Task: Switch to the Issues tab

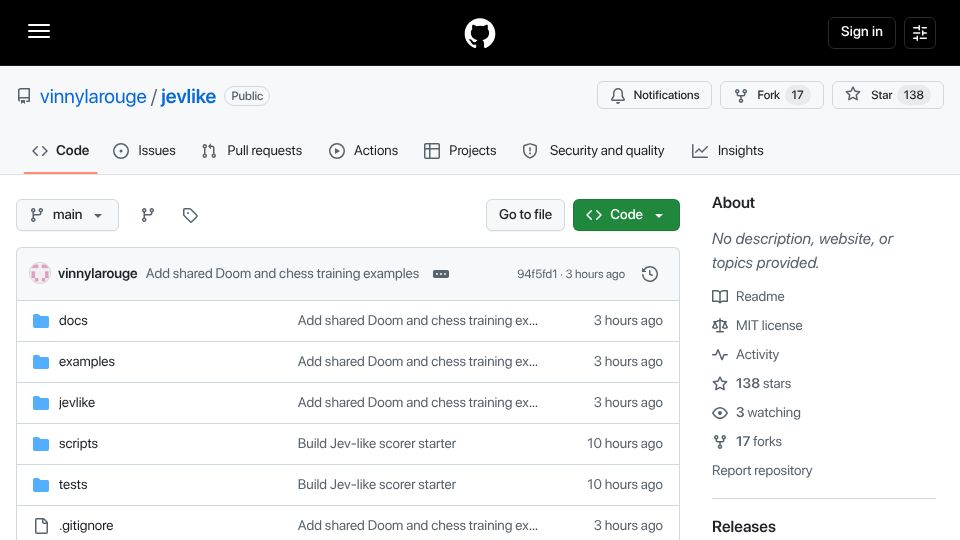Action: click(x=144, y=151)
